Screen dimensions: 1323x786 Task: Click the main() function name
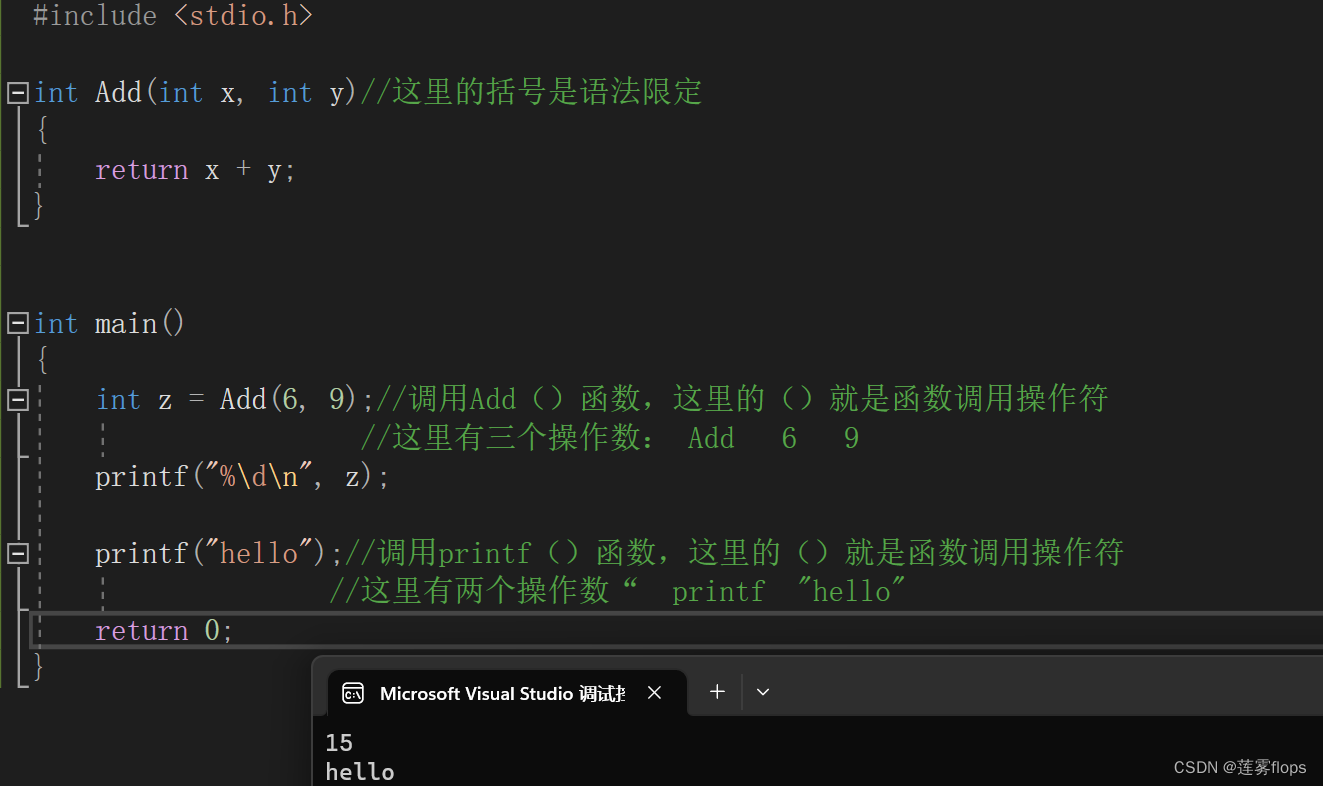click(140, 324)
